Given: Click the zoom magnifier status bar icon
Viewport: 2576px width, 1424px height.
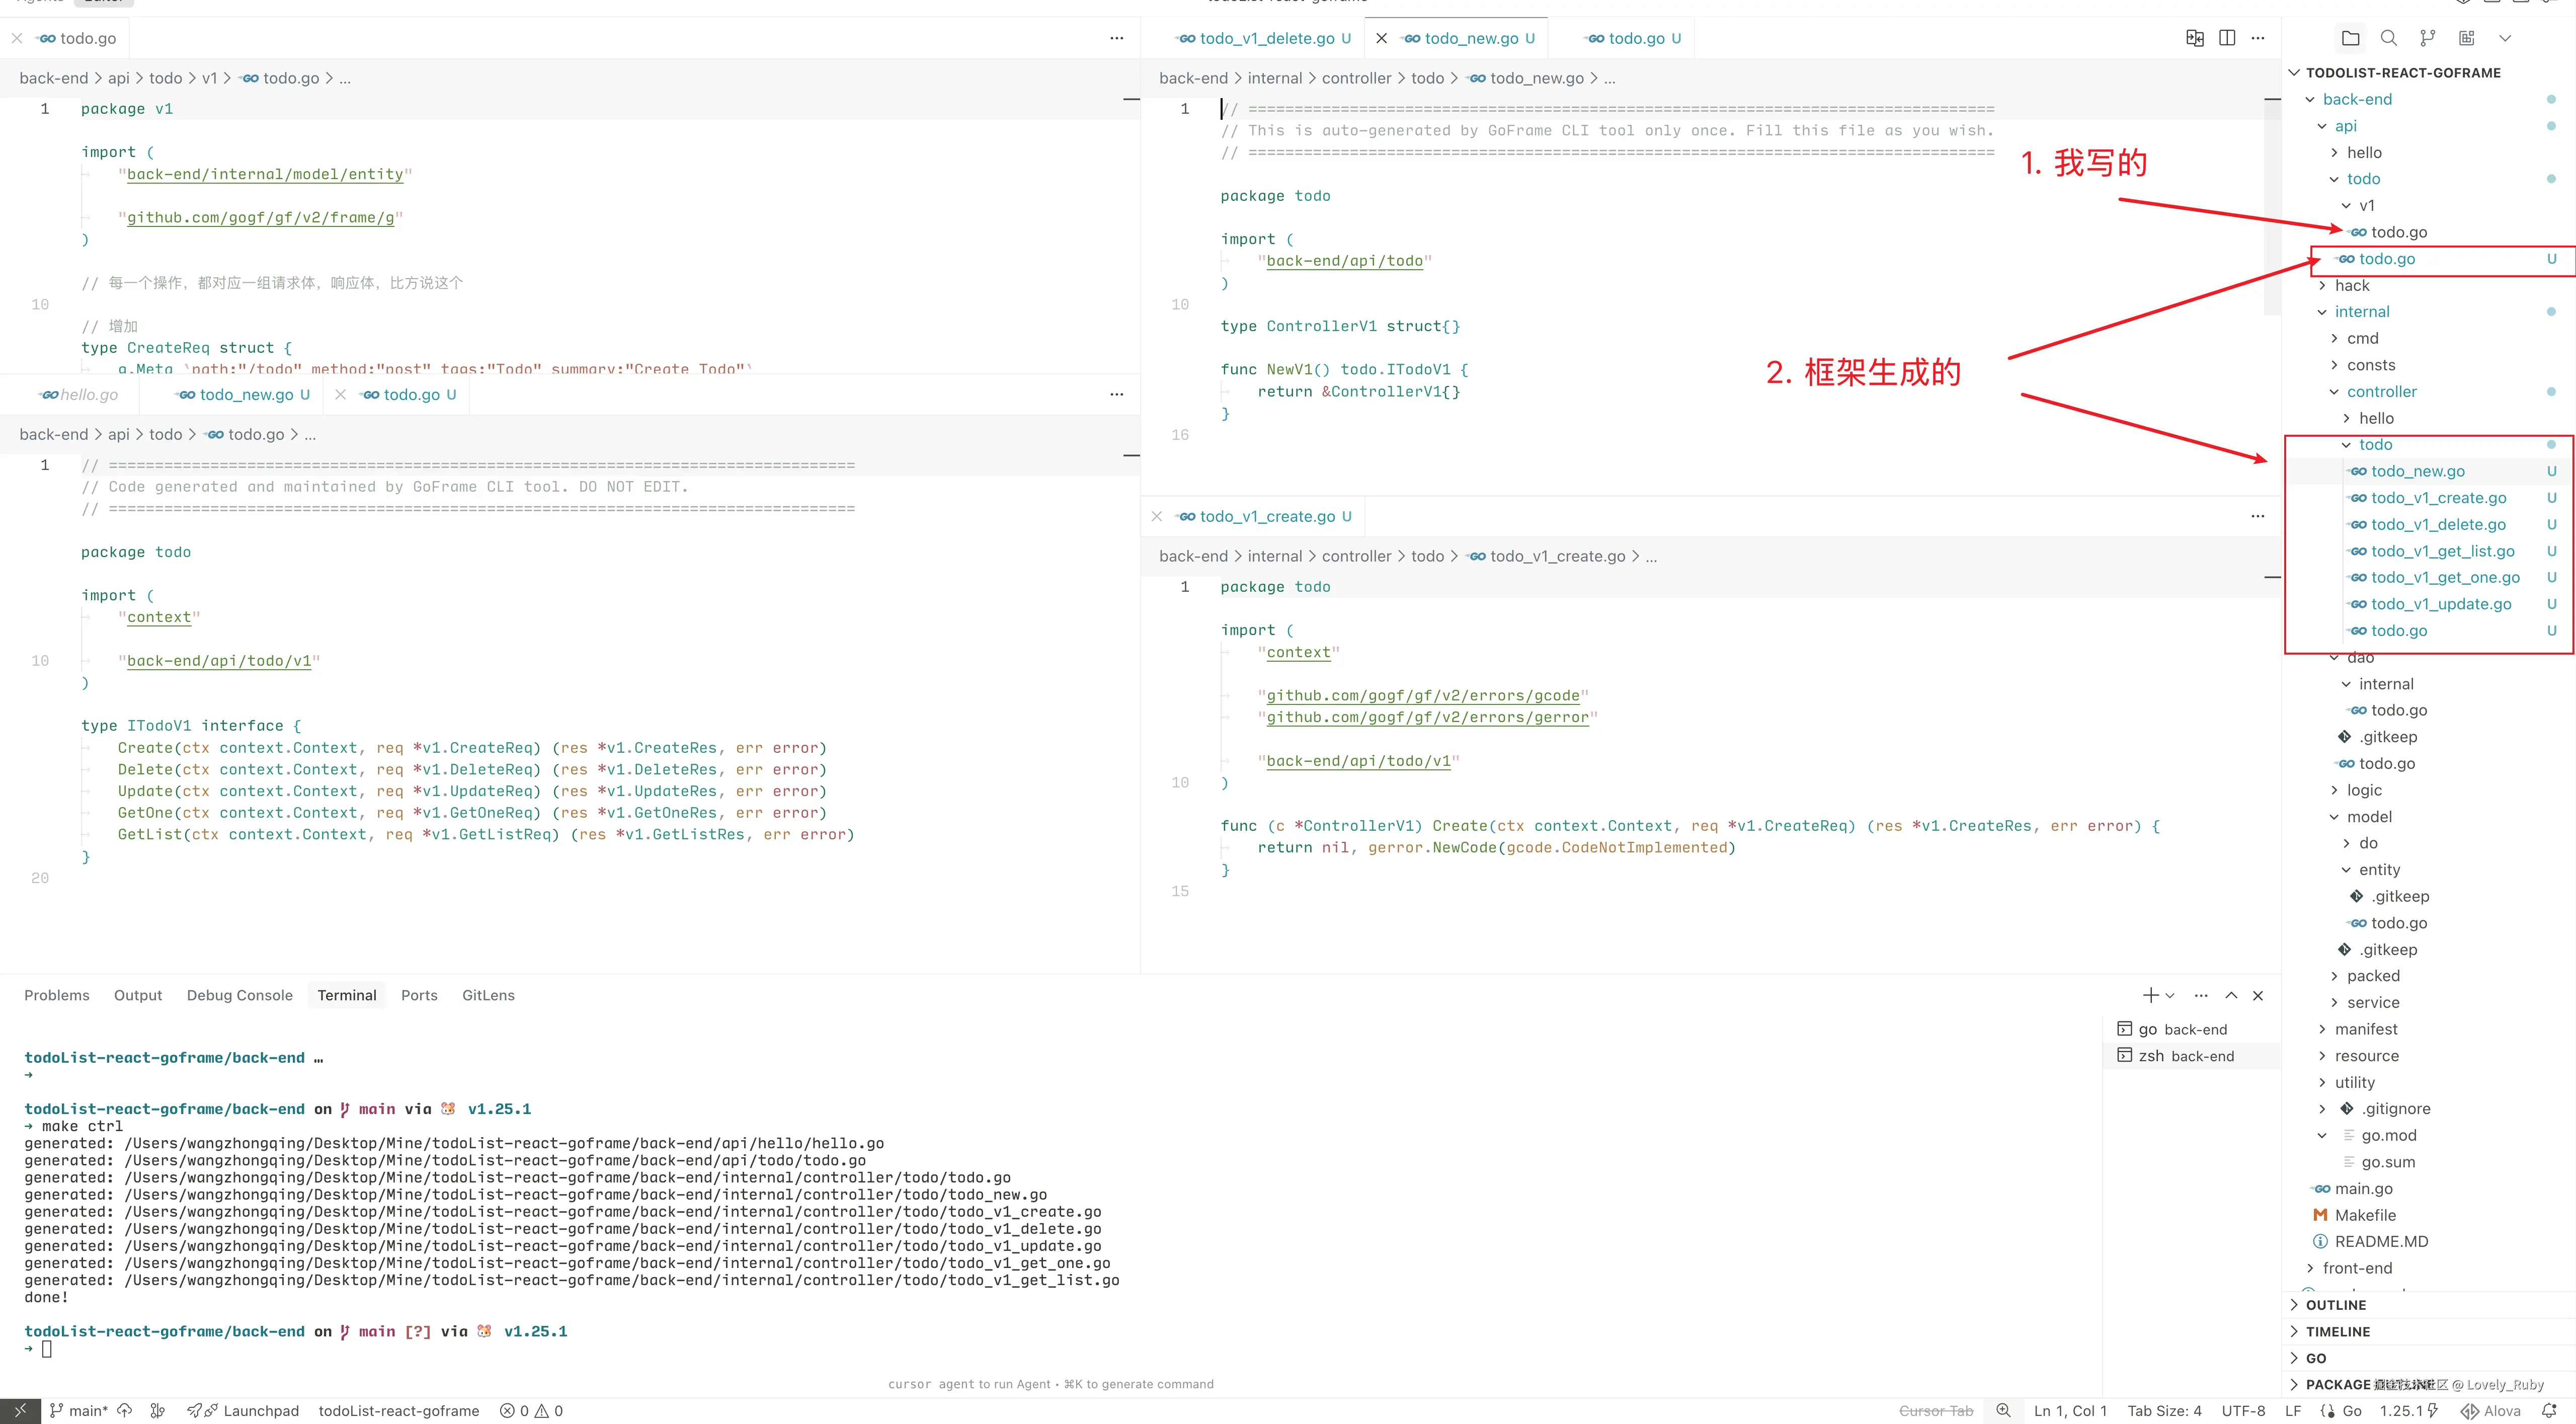Looking at the screenshot, I should pyautogui.click(x=2003, y=1411).
